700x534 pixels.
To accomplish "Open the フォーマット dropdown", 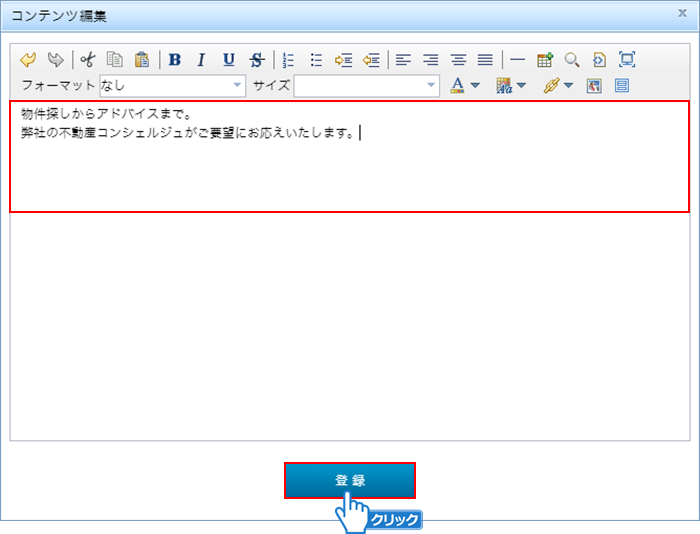I will [x=172, y=86].
